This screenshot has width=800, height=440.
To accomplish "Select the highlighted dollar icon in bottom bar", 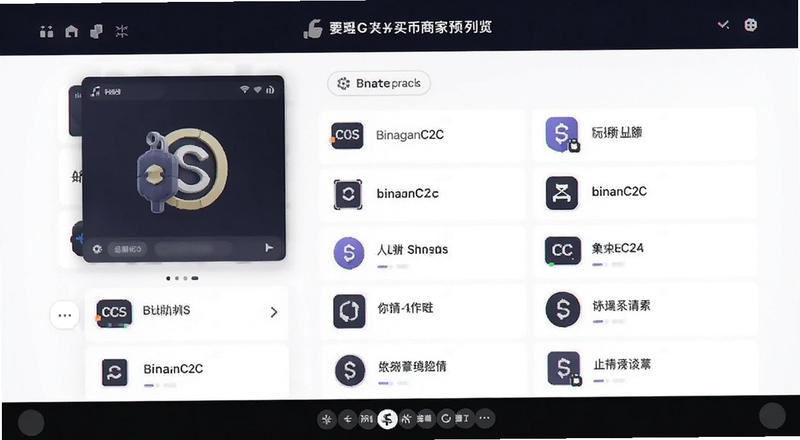I will tap(387, 419).
